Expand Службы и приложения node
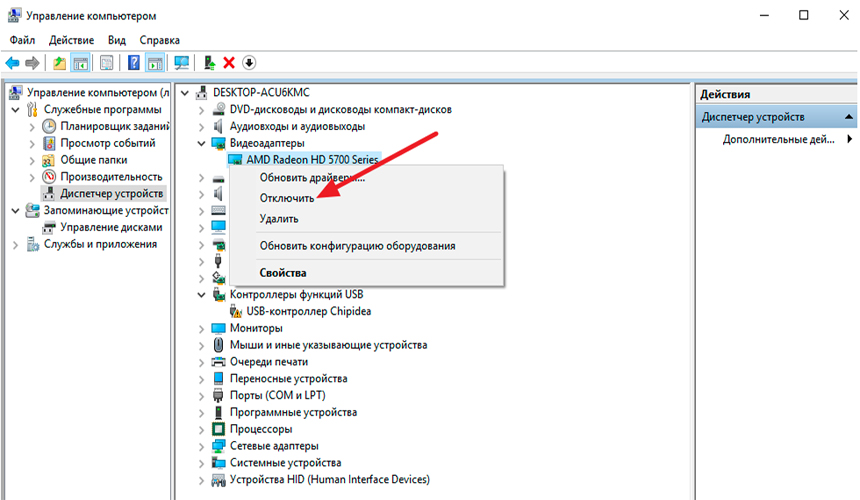The image size is (860, 500). pos(15,245)
